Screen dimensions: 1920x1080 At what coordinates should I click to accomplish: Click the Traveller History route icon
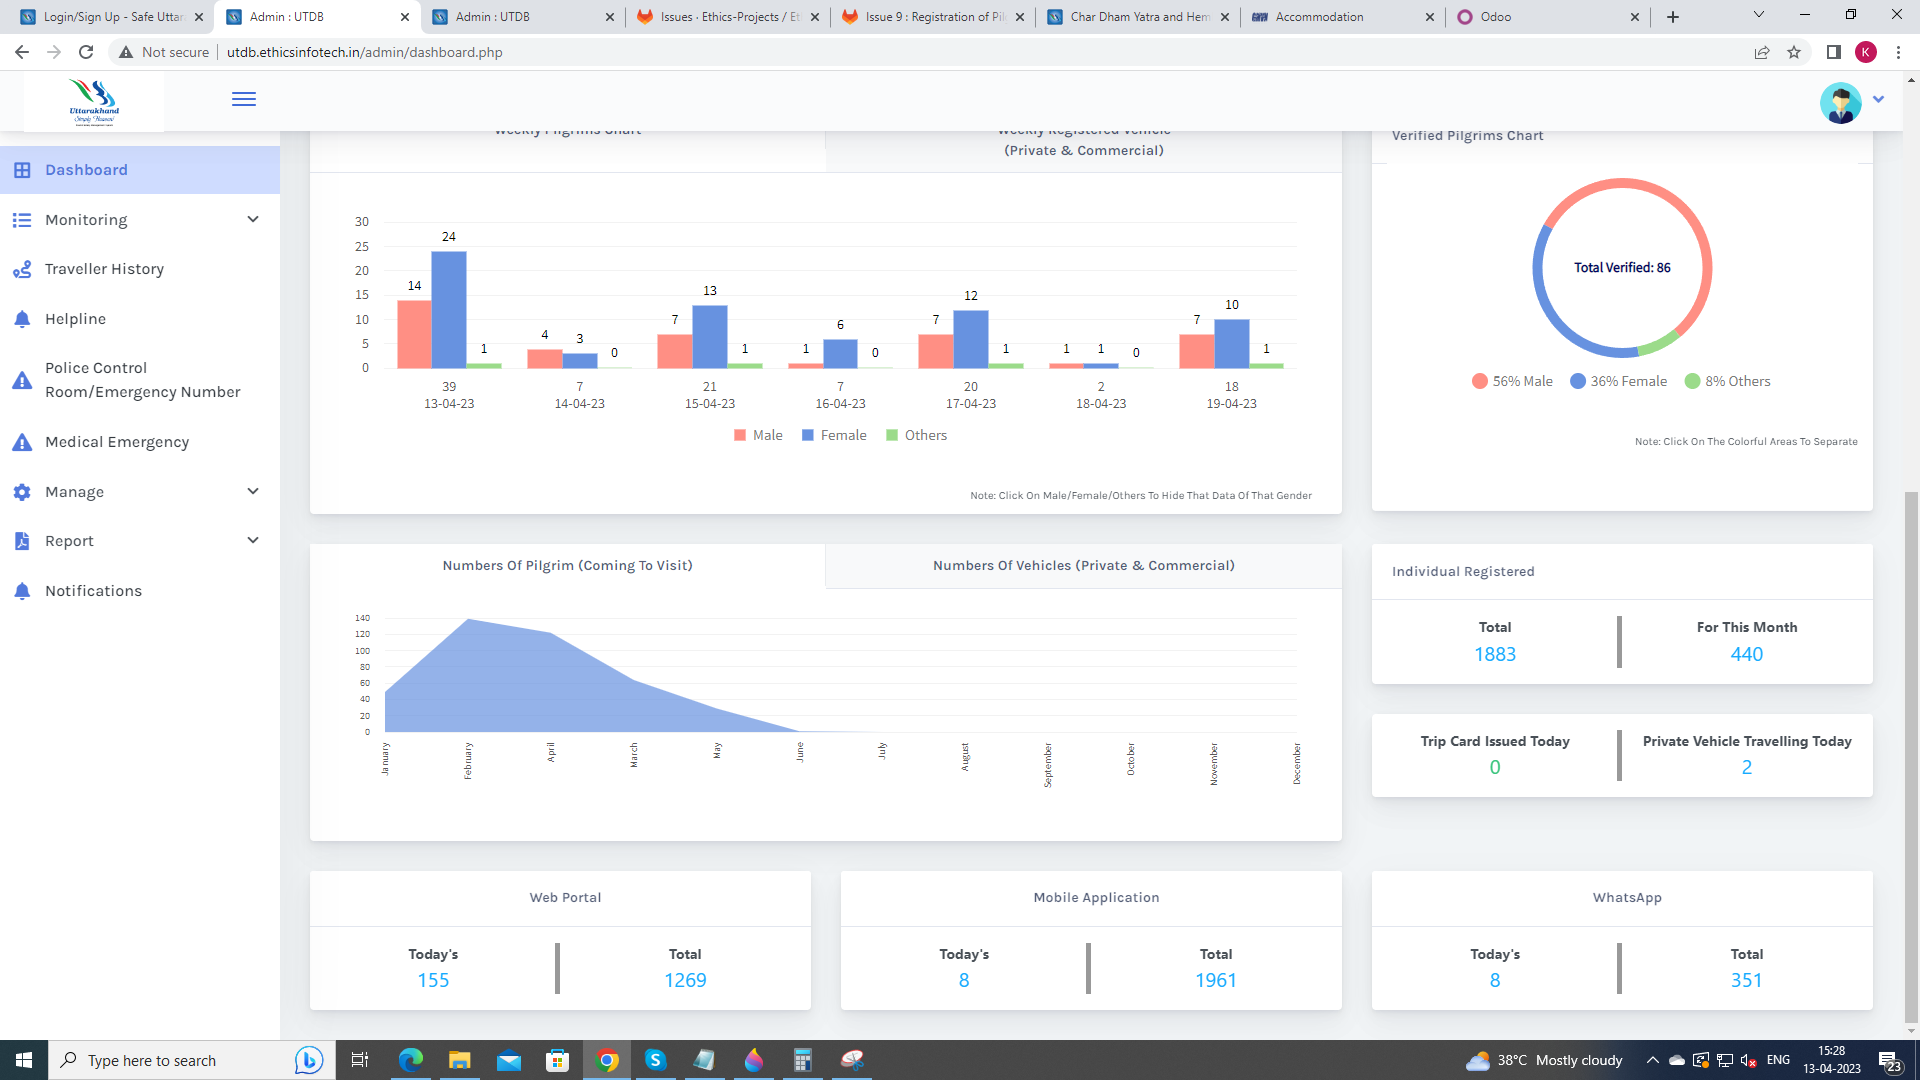(22, 269)
